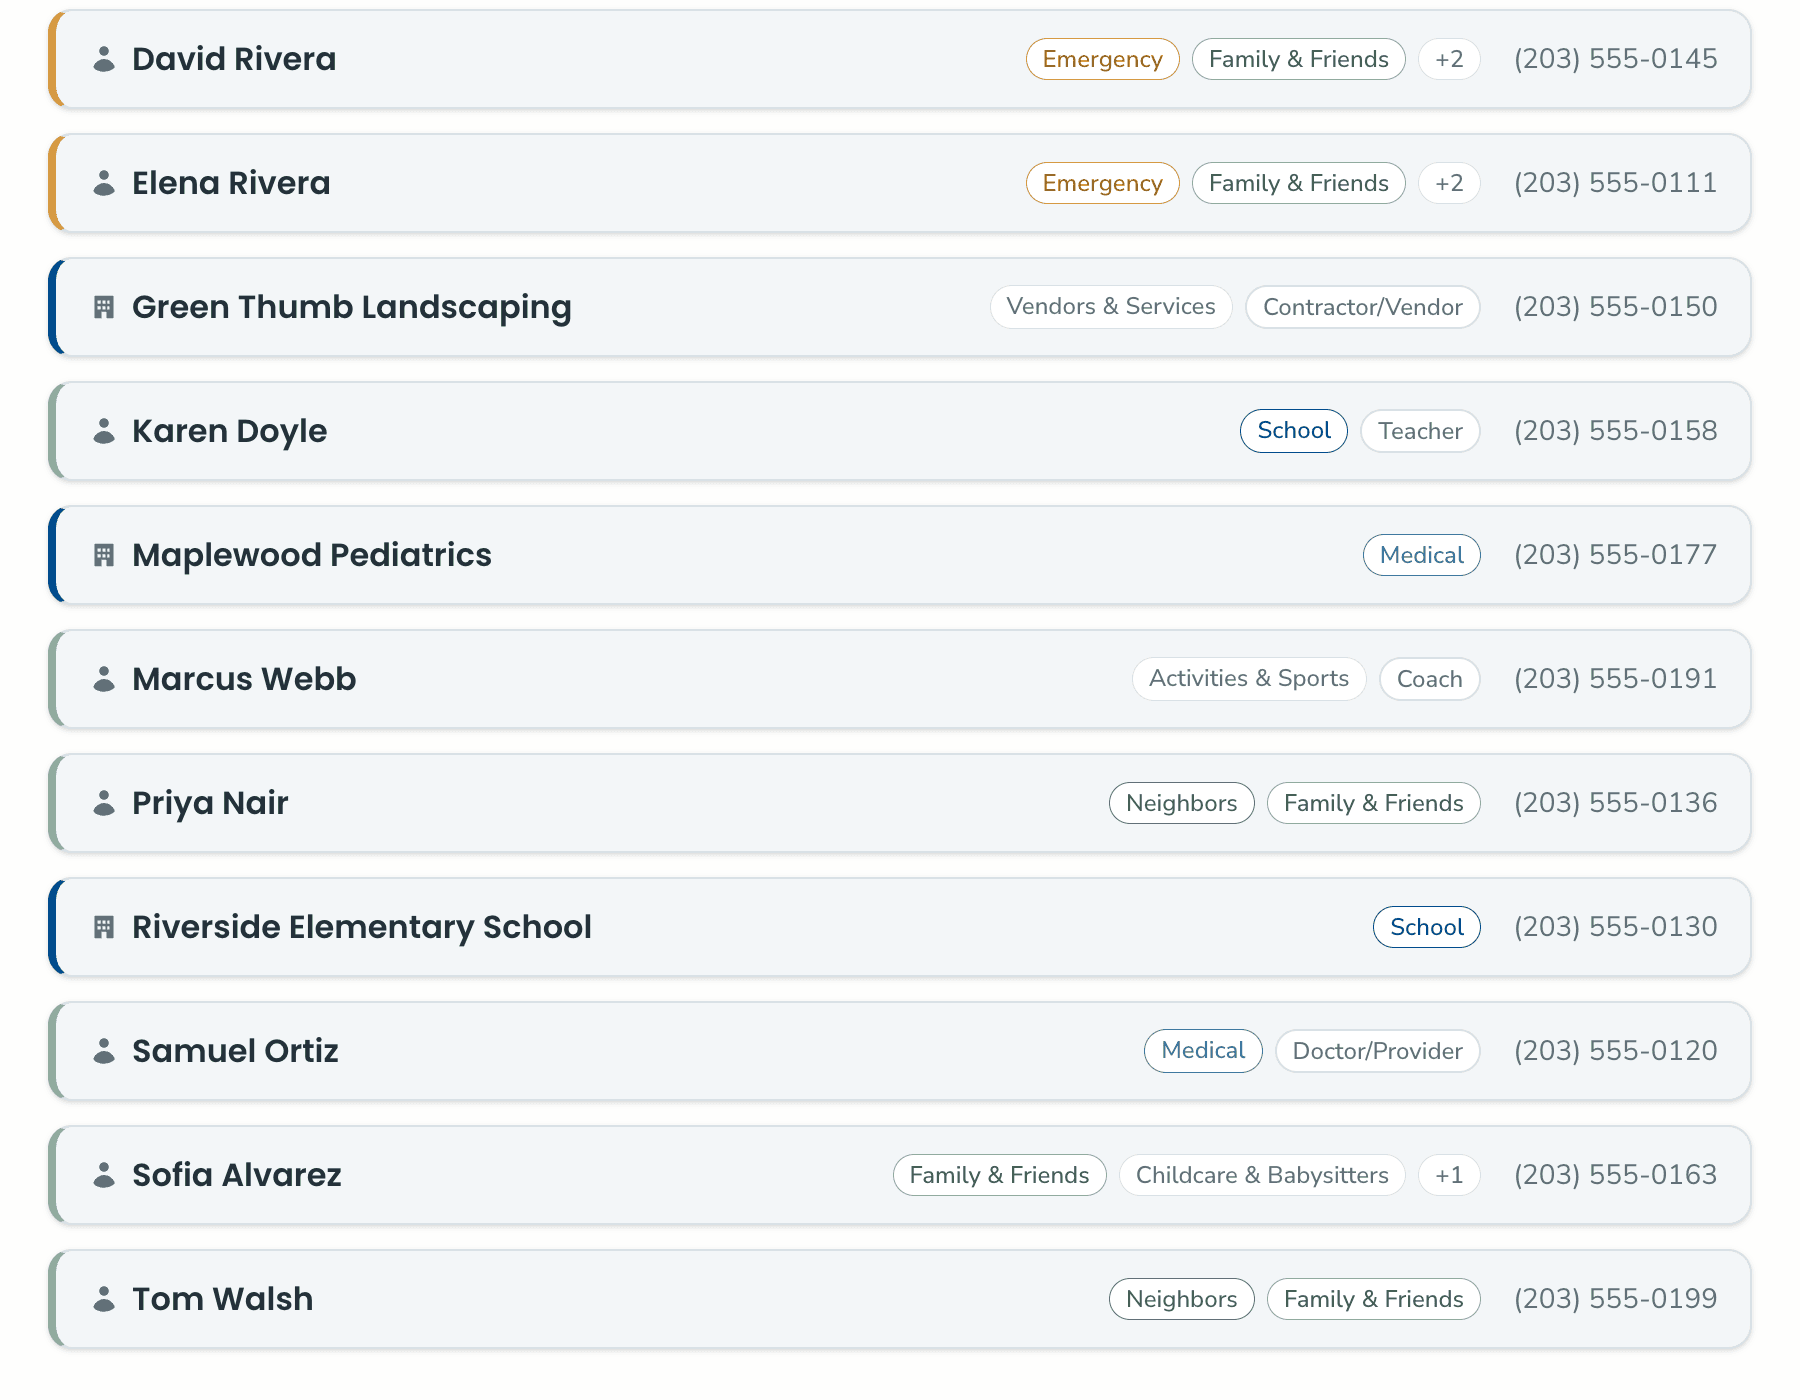The image size is (1800, 1400).
Task: Click the building icon beside Green Thumb Landscaping
Action: tap(104, 307)
